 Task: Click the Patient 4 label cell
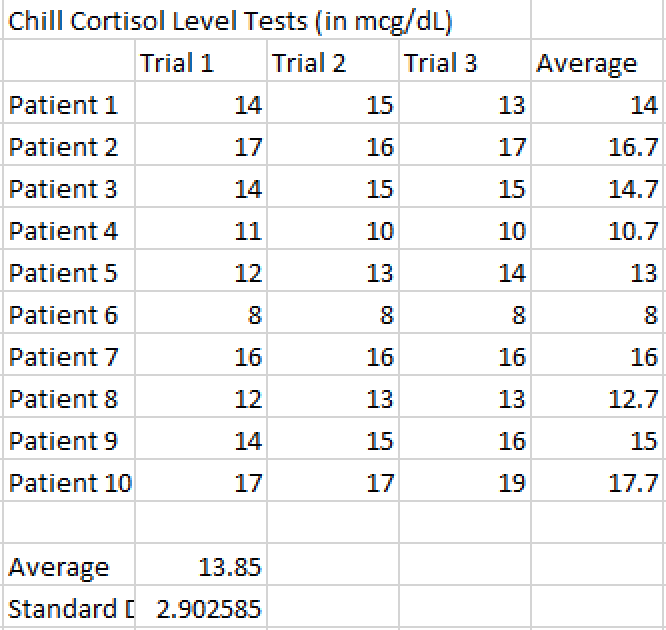point(68,231)
